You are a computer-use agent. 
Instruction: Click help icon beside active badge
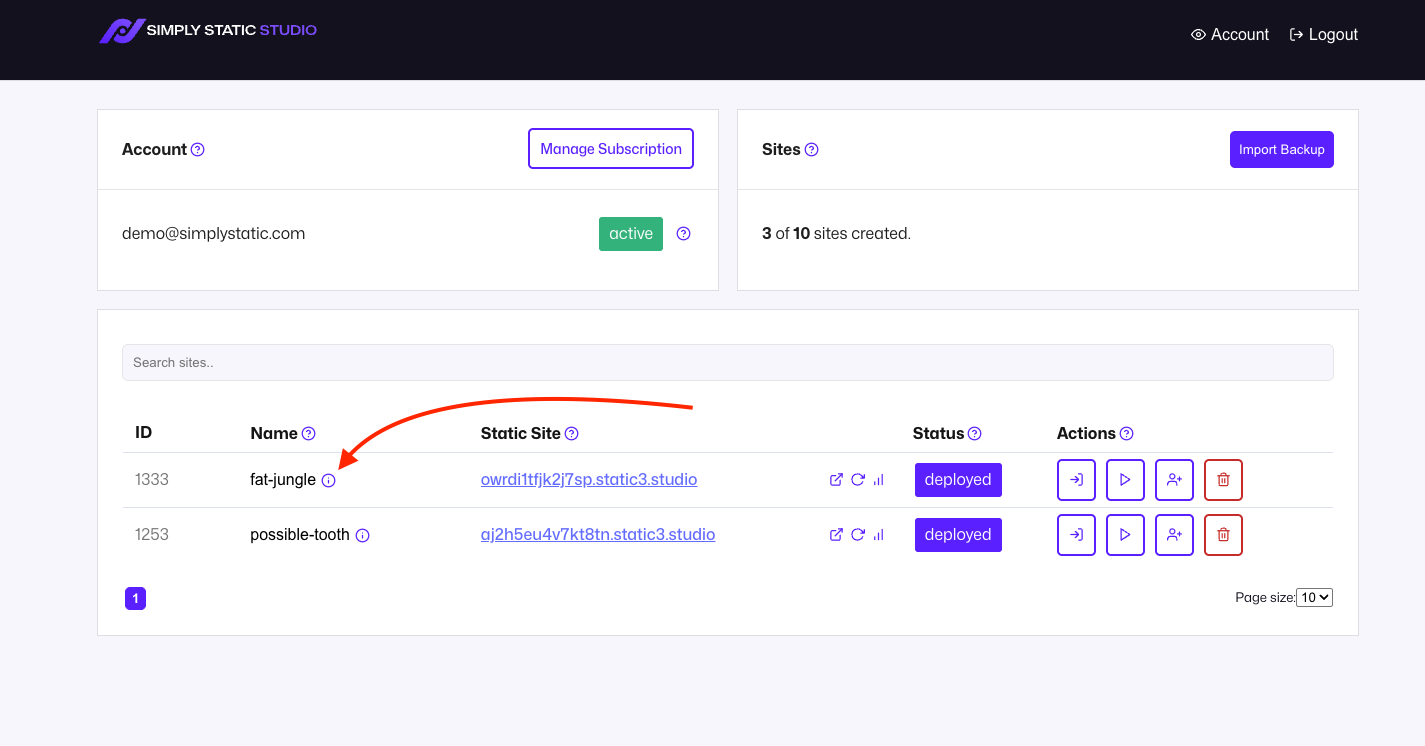(x=684, y=234)
